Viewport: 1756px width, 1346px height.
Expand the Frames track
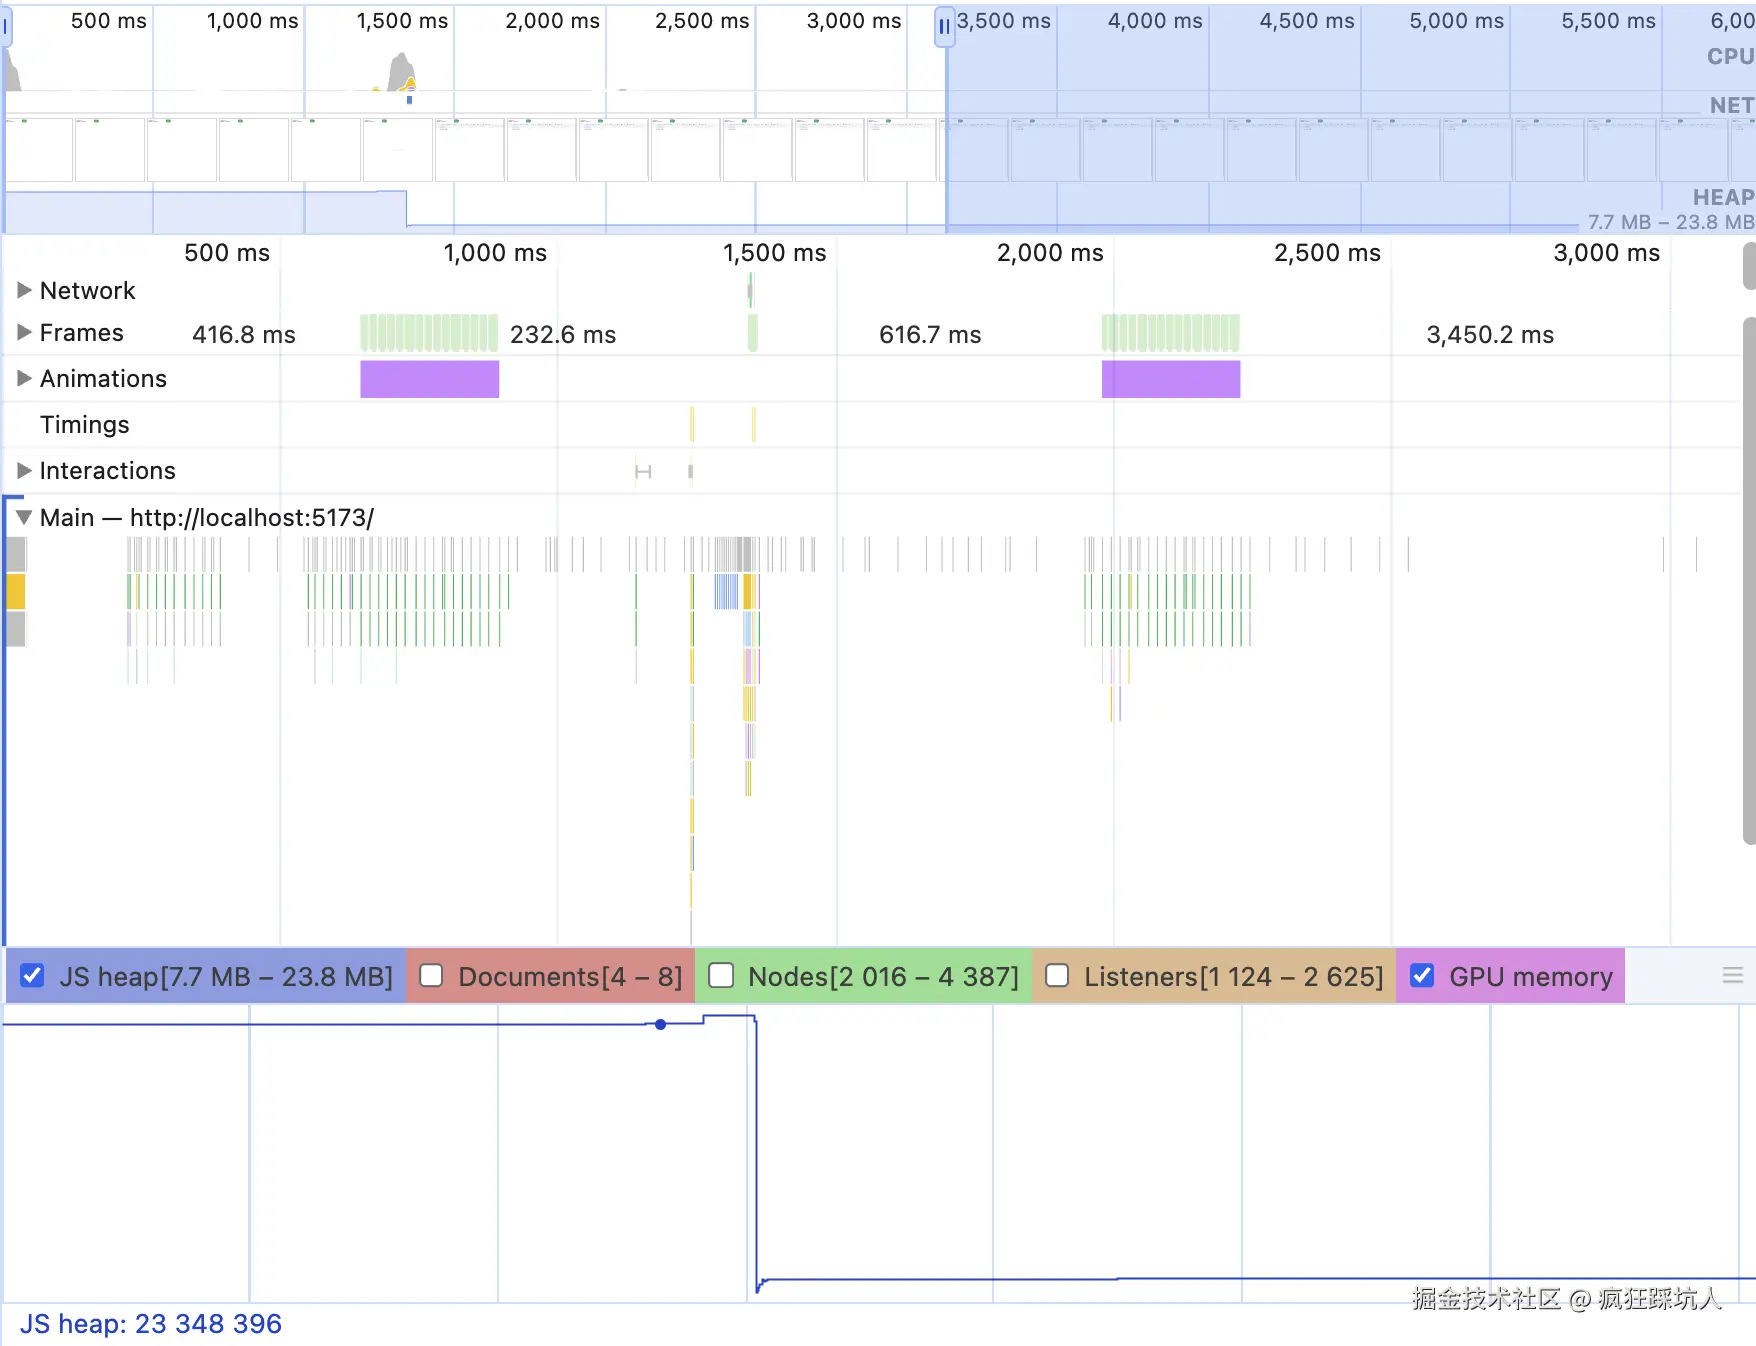(24, 332)
